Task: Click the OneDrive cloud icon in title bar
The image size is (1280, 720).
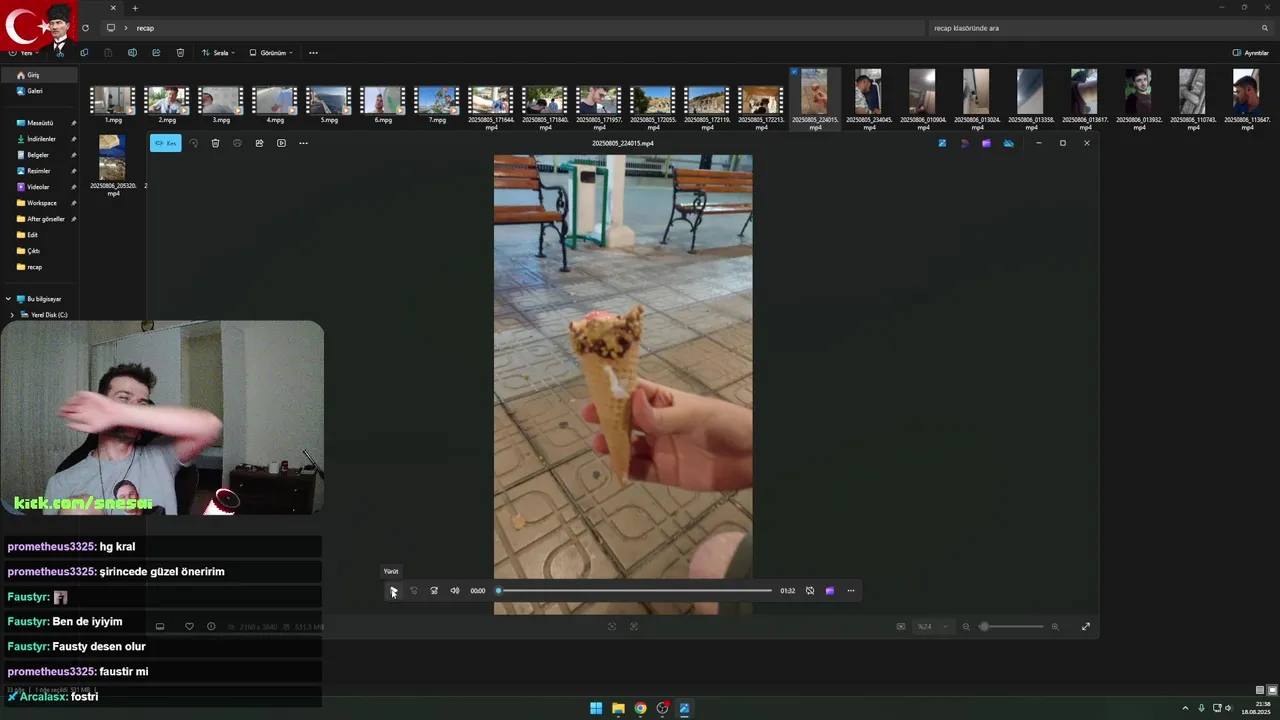Action: [x=1008, y=143]
